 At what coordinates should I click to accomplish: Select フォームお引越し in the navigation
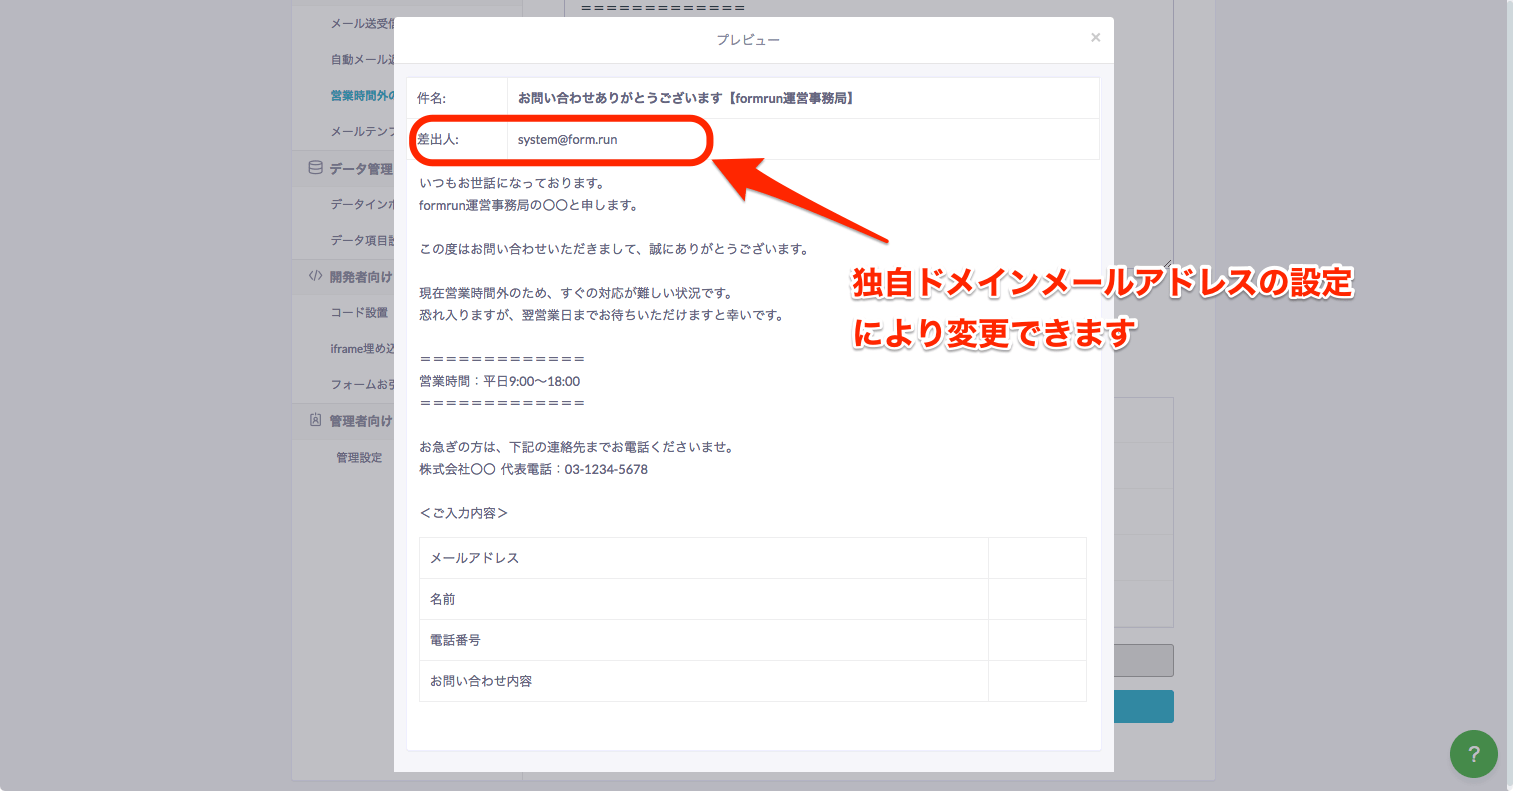click(360, 384)
